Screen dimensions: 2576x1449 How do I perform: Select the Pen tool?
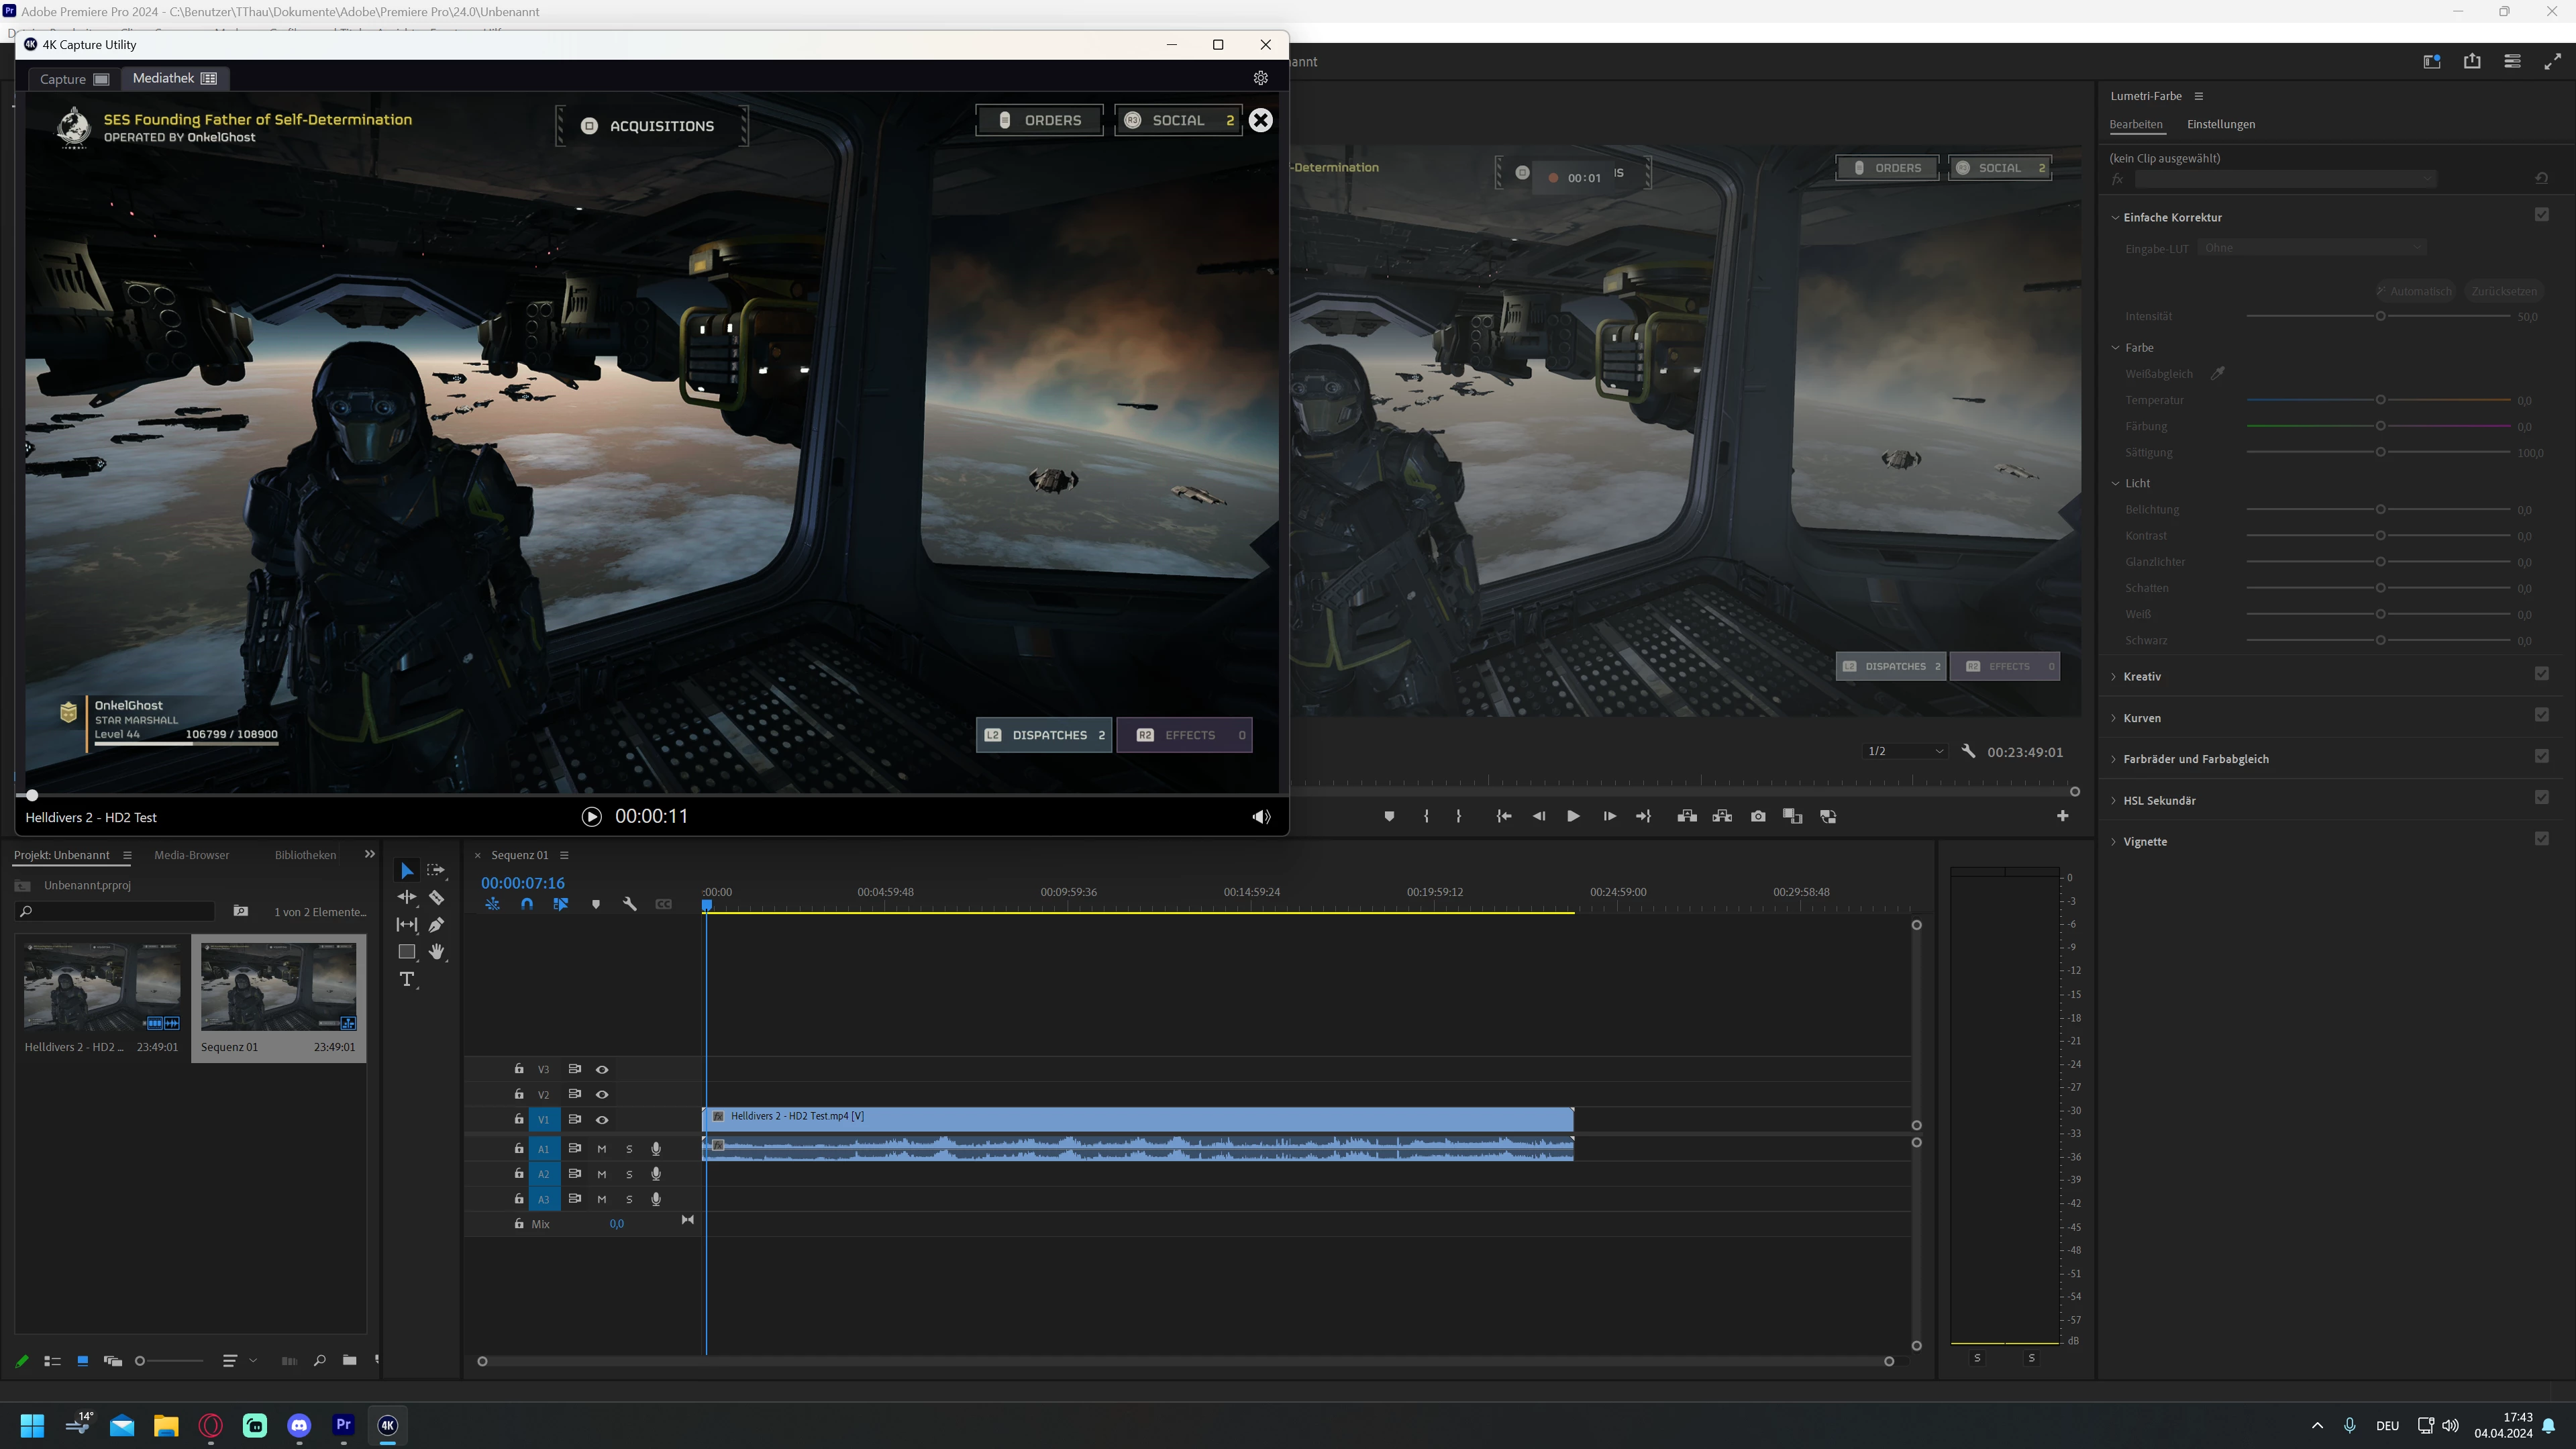point(436,924)
